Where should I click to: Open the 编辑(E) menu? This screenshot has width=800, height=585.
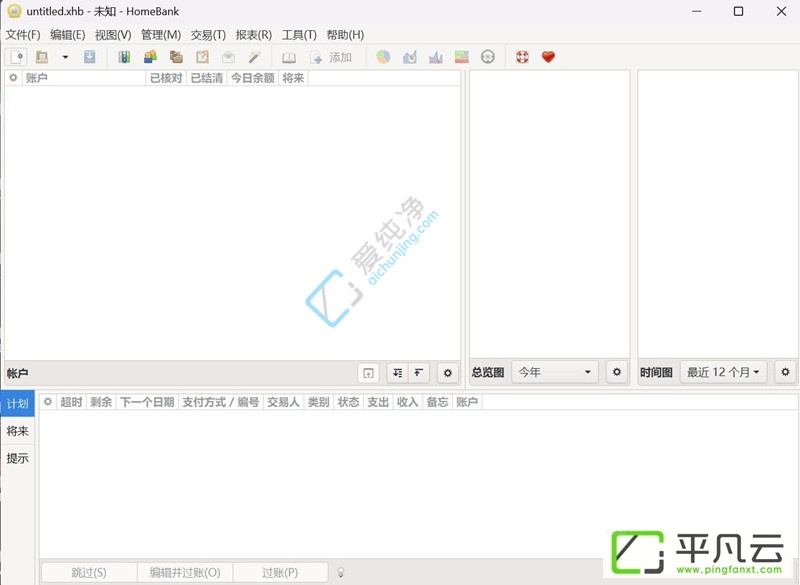[67, 35]
